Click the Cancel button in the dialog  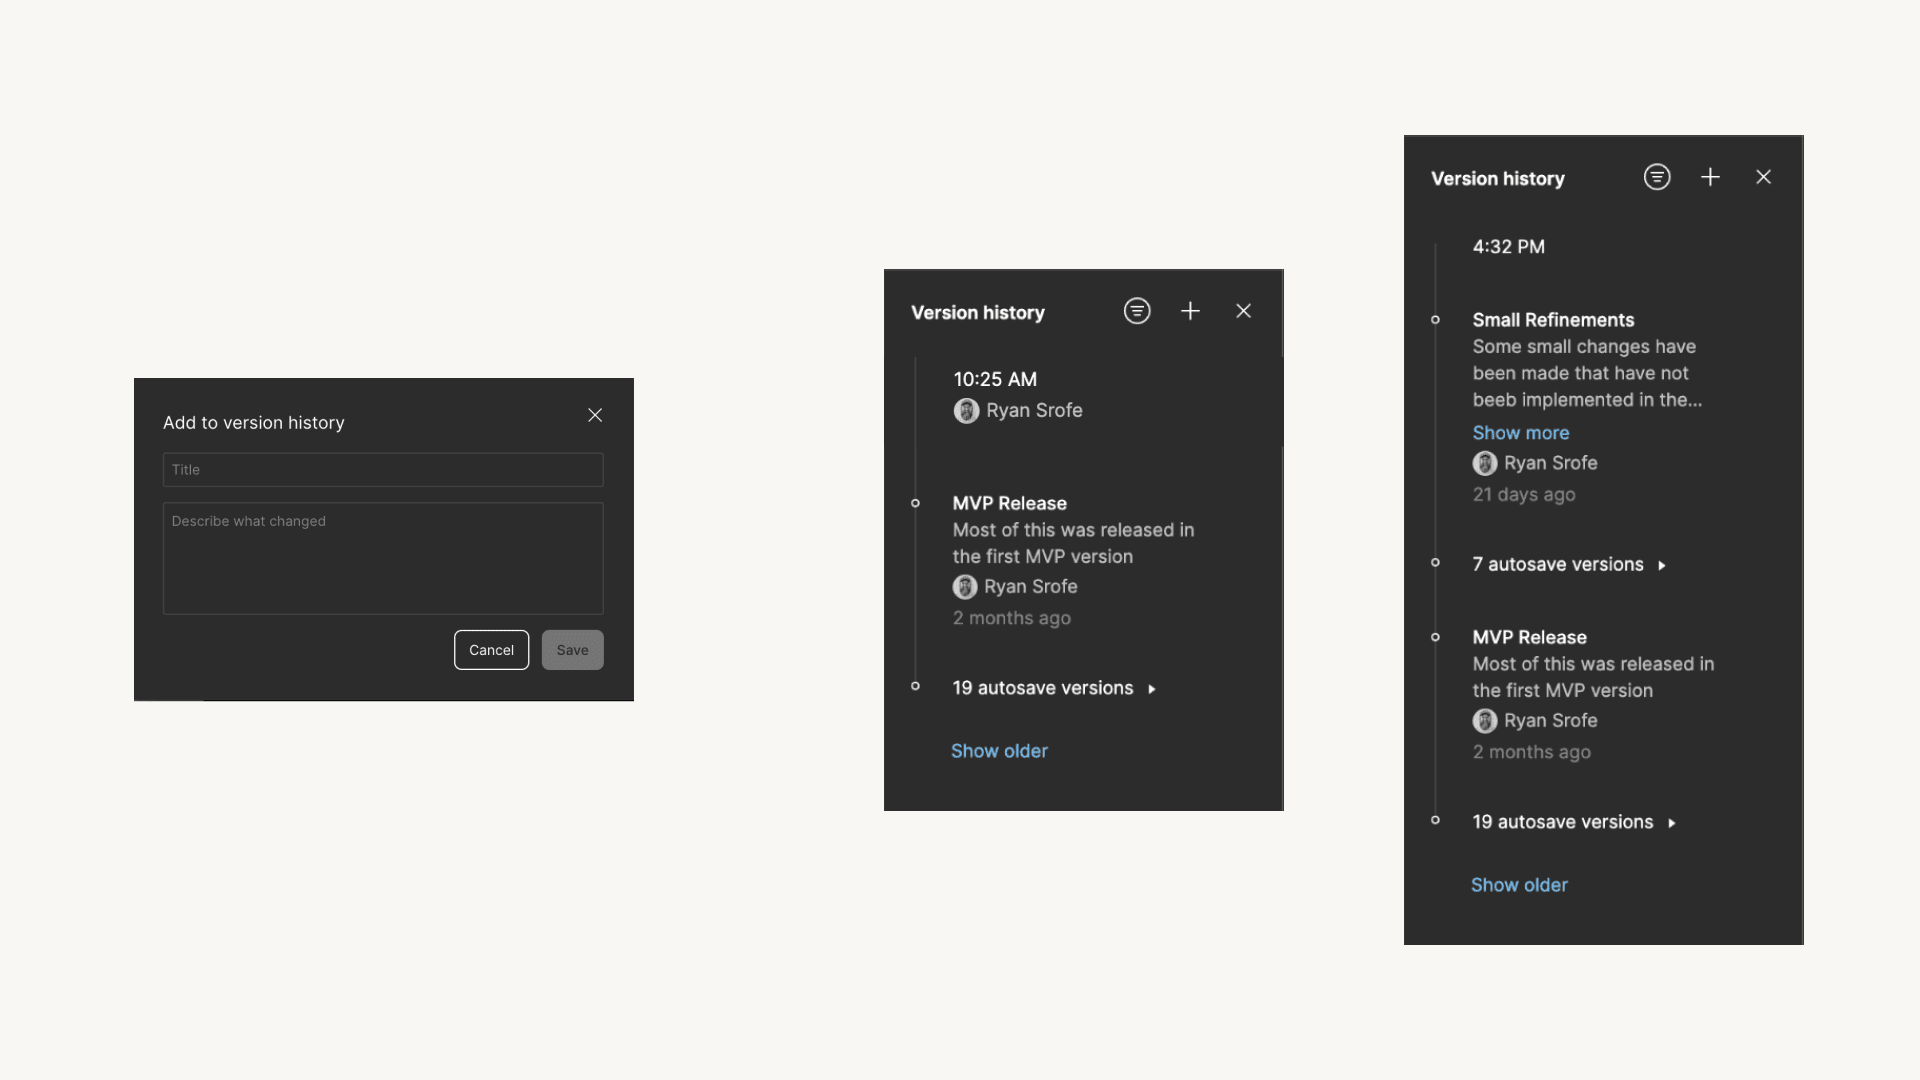492,649
